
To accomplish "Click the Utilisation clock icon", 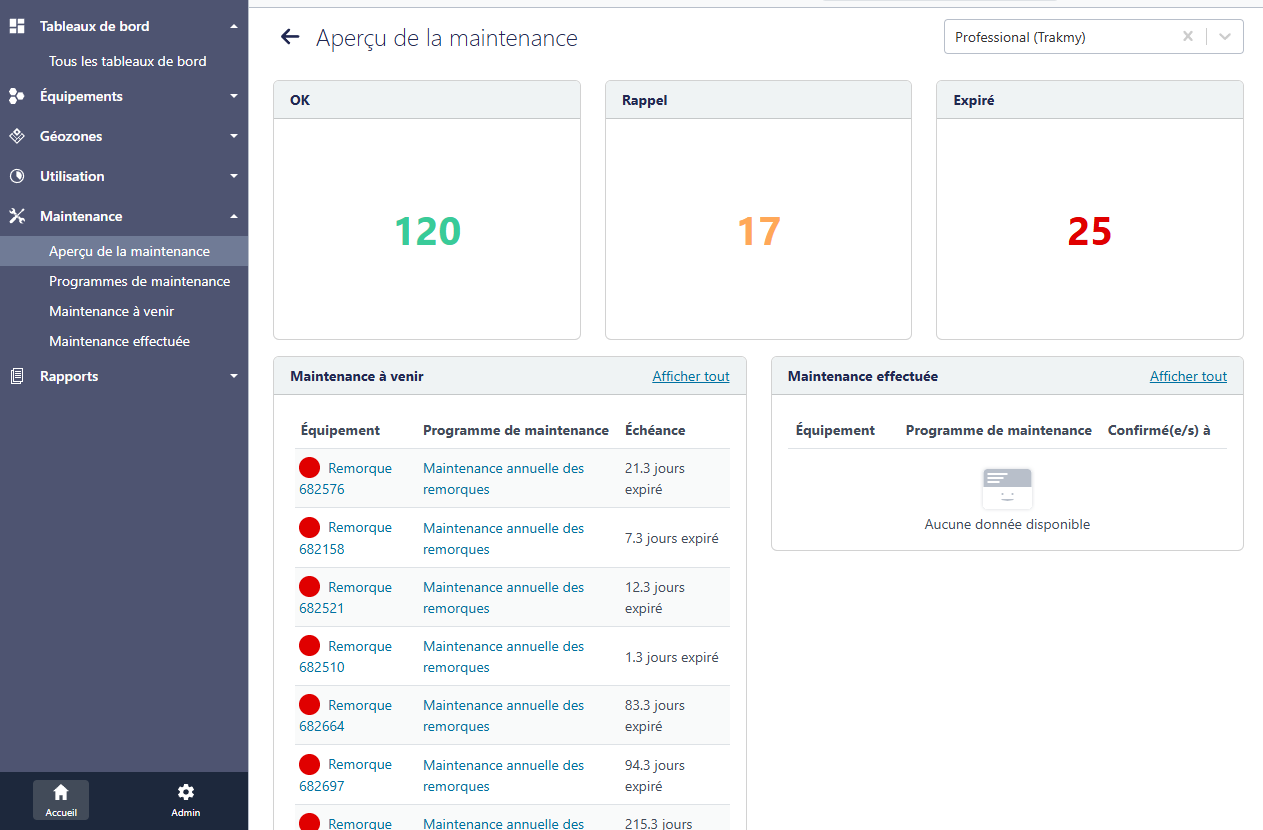I will (17, 176).
